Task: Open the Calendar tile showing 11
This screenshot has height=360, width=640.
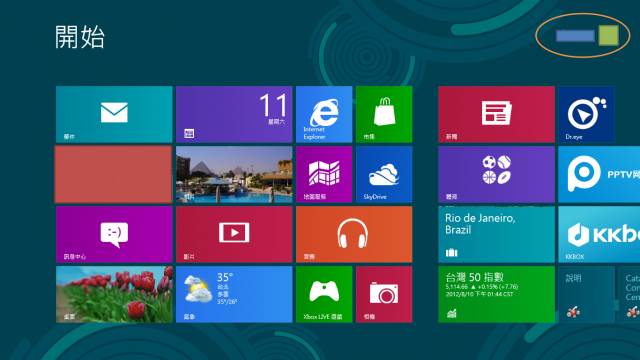Action: [234, 114]
